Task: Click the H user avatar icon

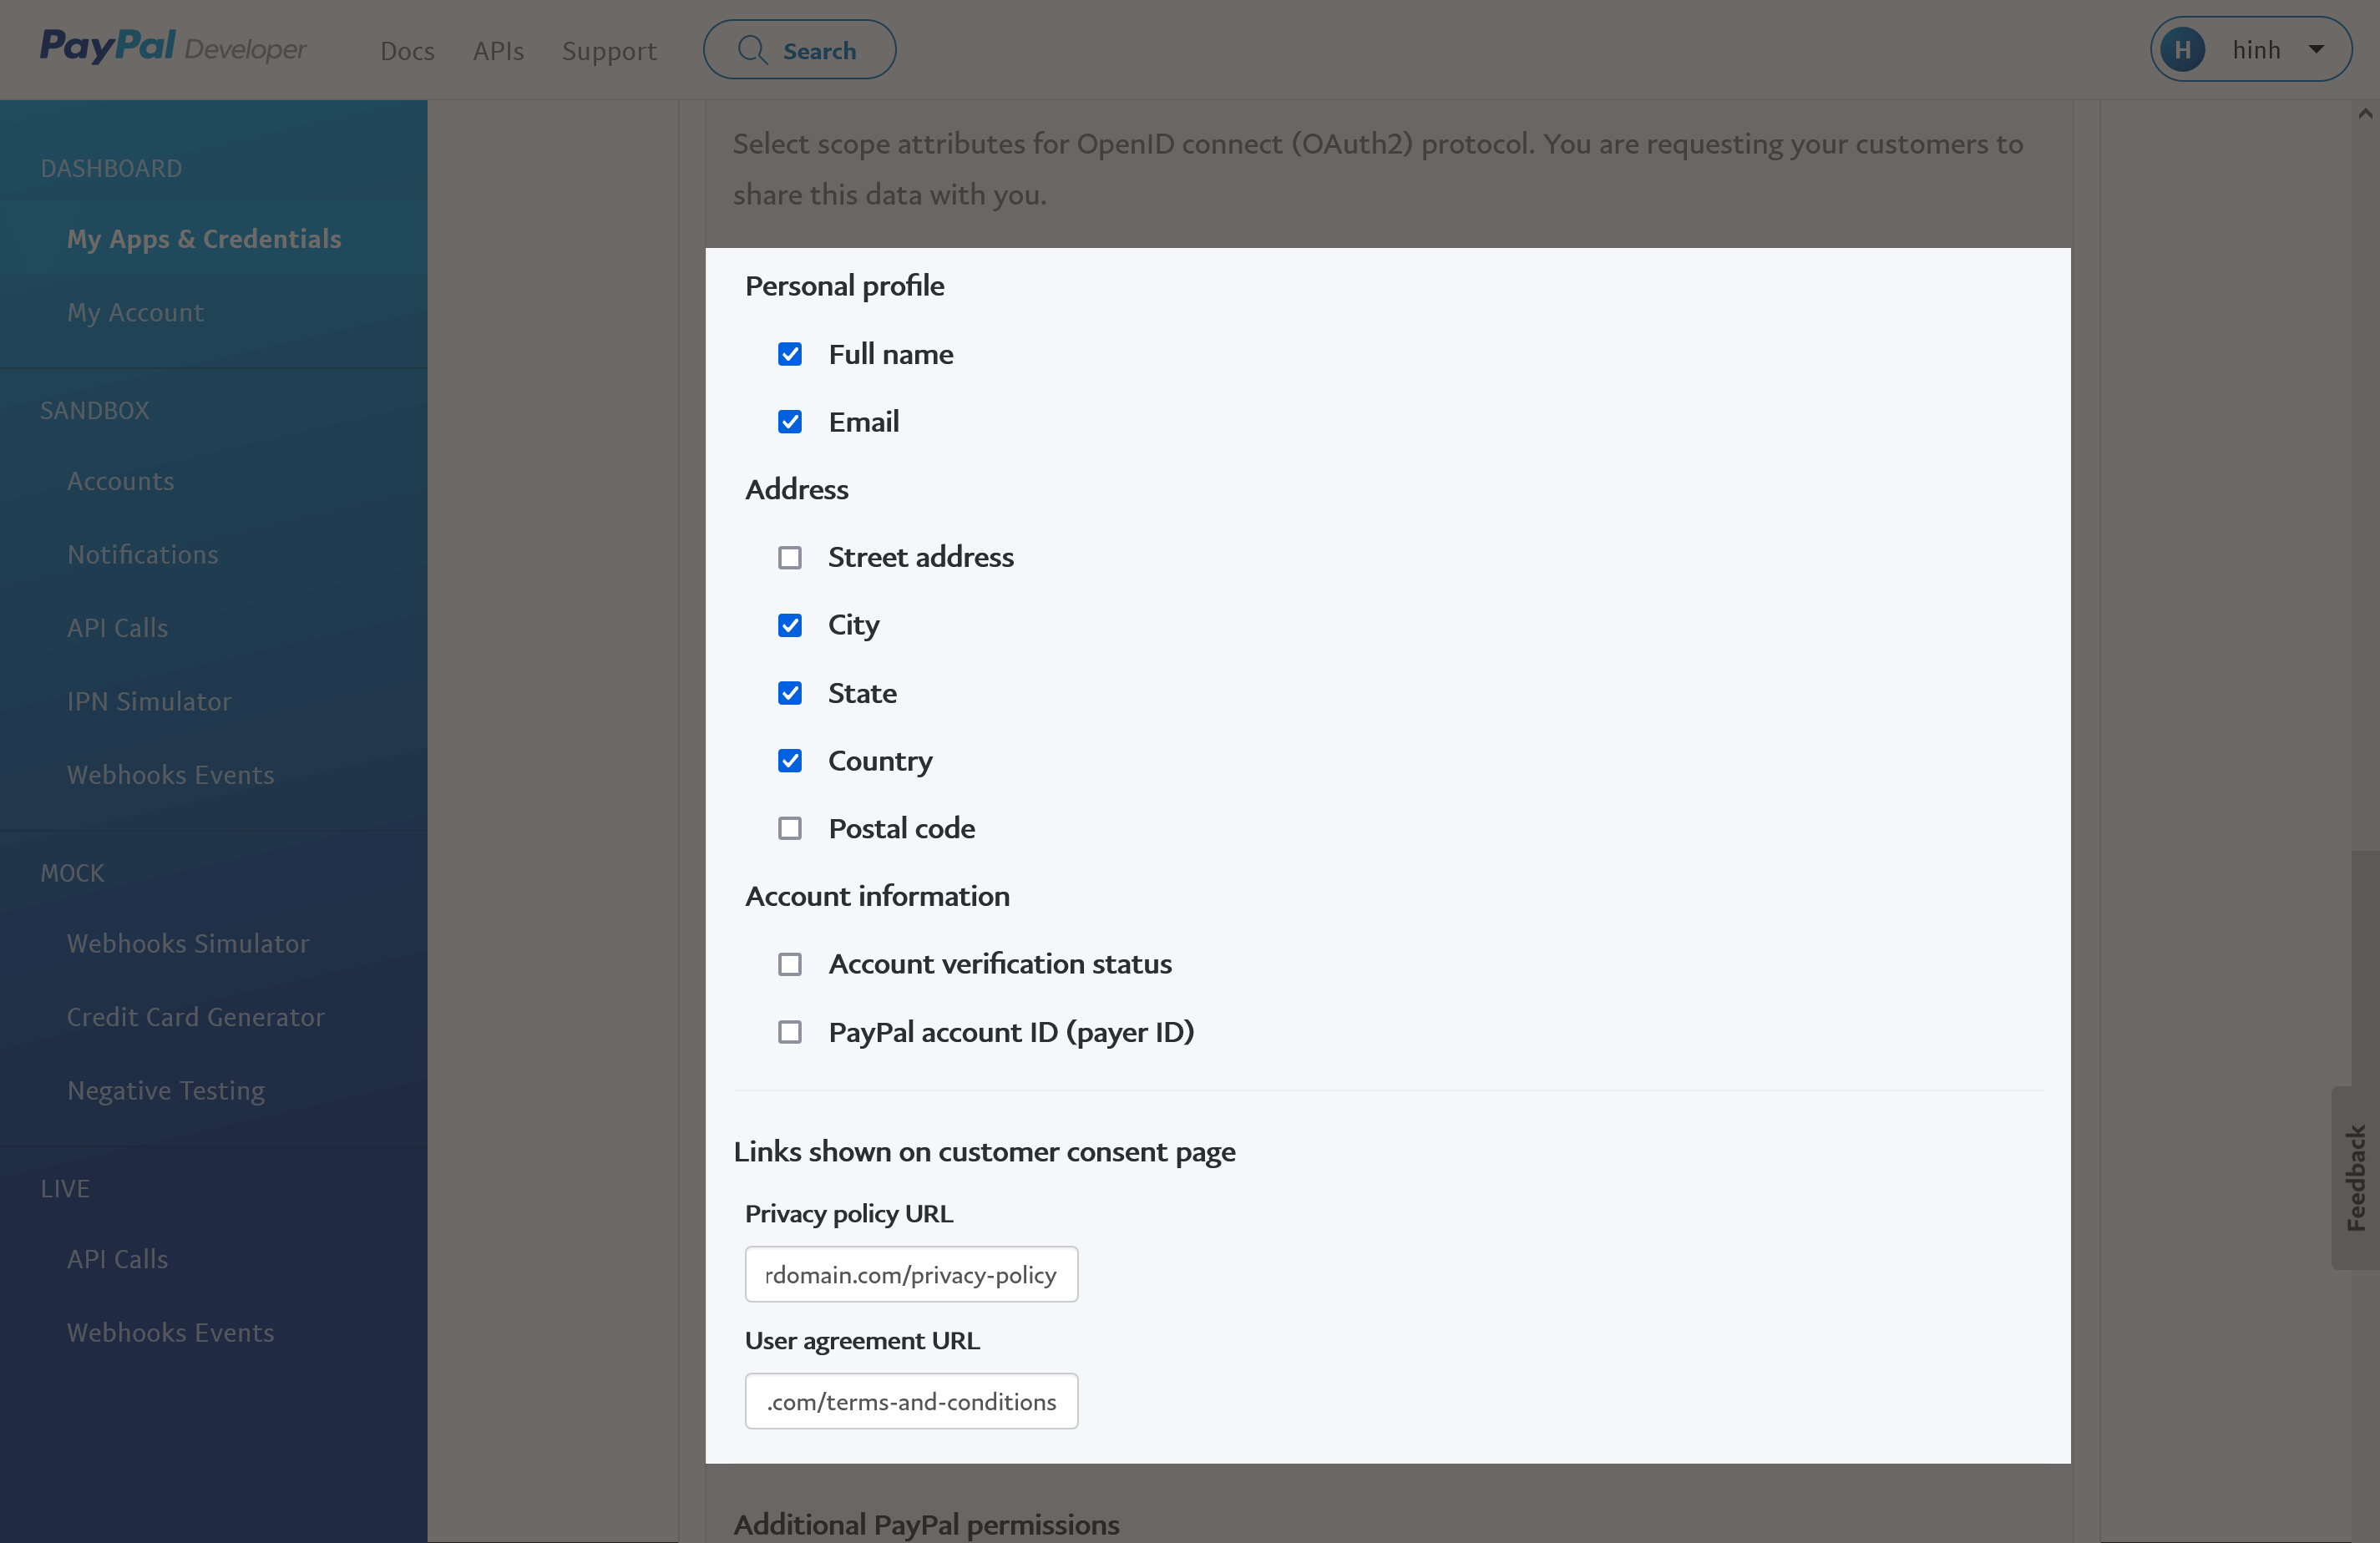Action: click(x=2182, y=49)
